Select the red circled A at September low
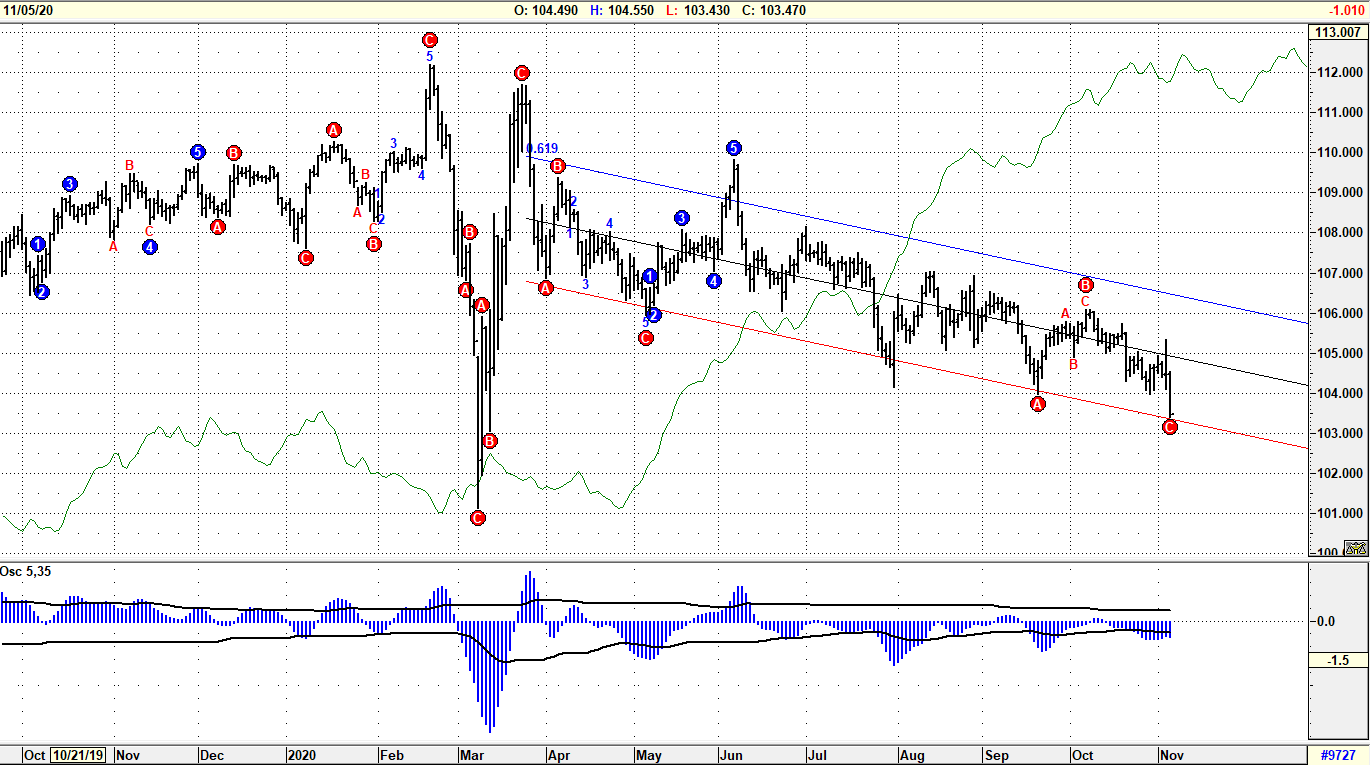Viewport: 1370px width, 765px height. click(1037, 404)
